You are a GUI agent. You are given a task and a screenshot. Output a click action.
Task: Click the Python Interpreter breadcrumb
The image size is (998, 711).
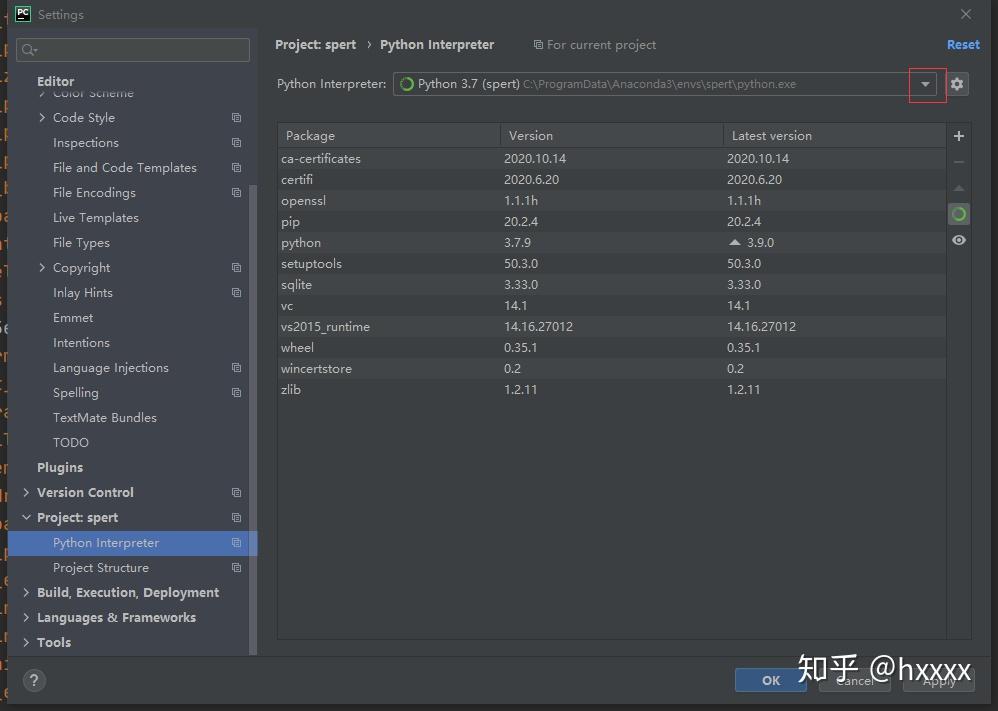point(437,44)
